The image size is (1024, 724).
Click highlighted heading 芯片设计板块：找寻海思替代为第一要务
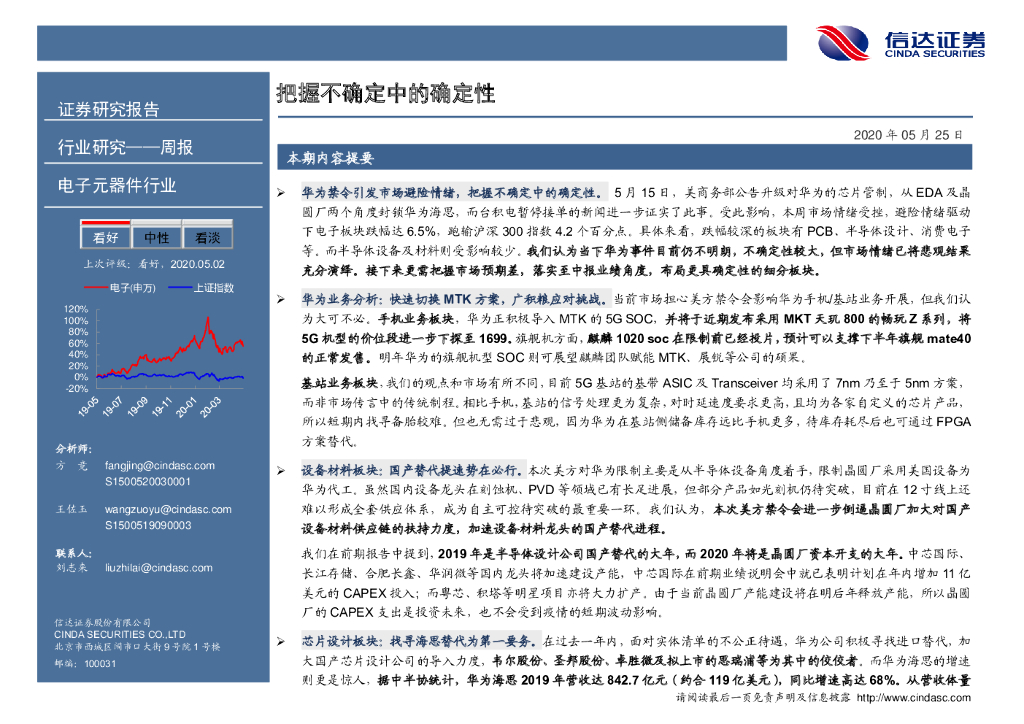[421, 641]
